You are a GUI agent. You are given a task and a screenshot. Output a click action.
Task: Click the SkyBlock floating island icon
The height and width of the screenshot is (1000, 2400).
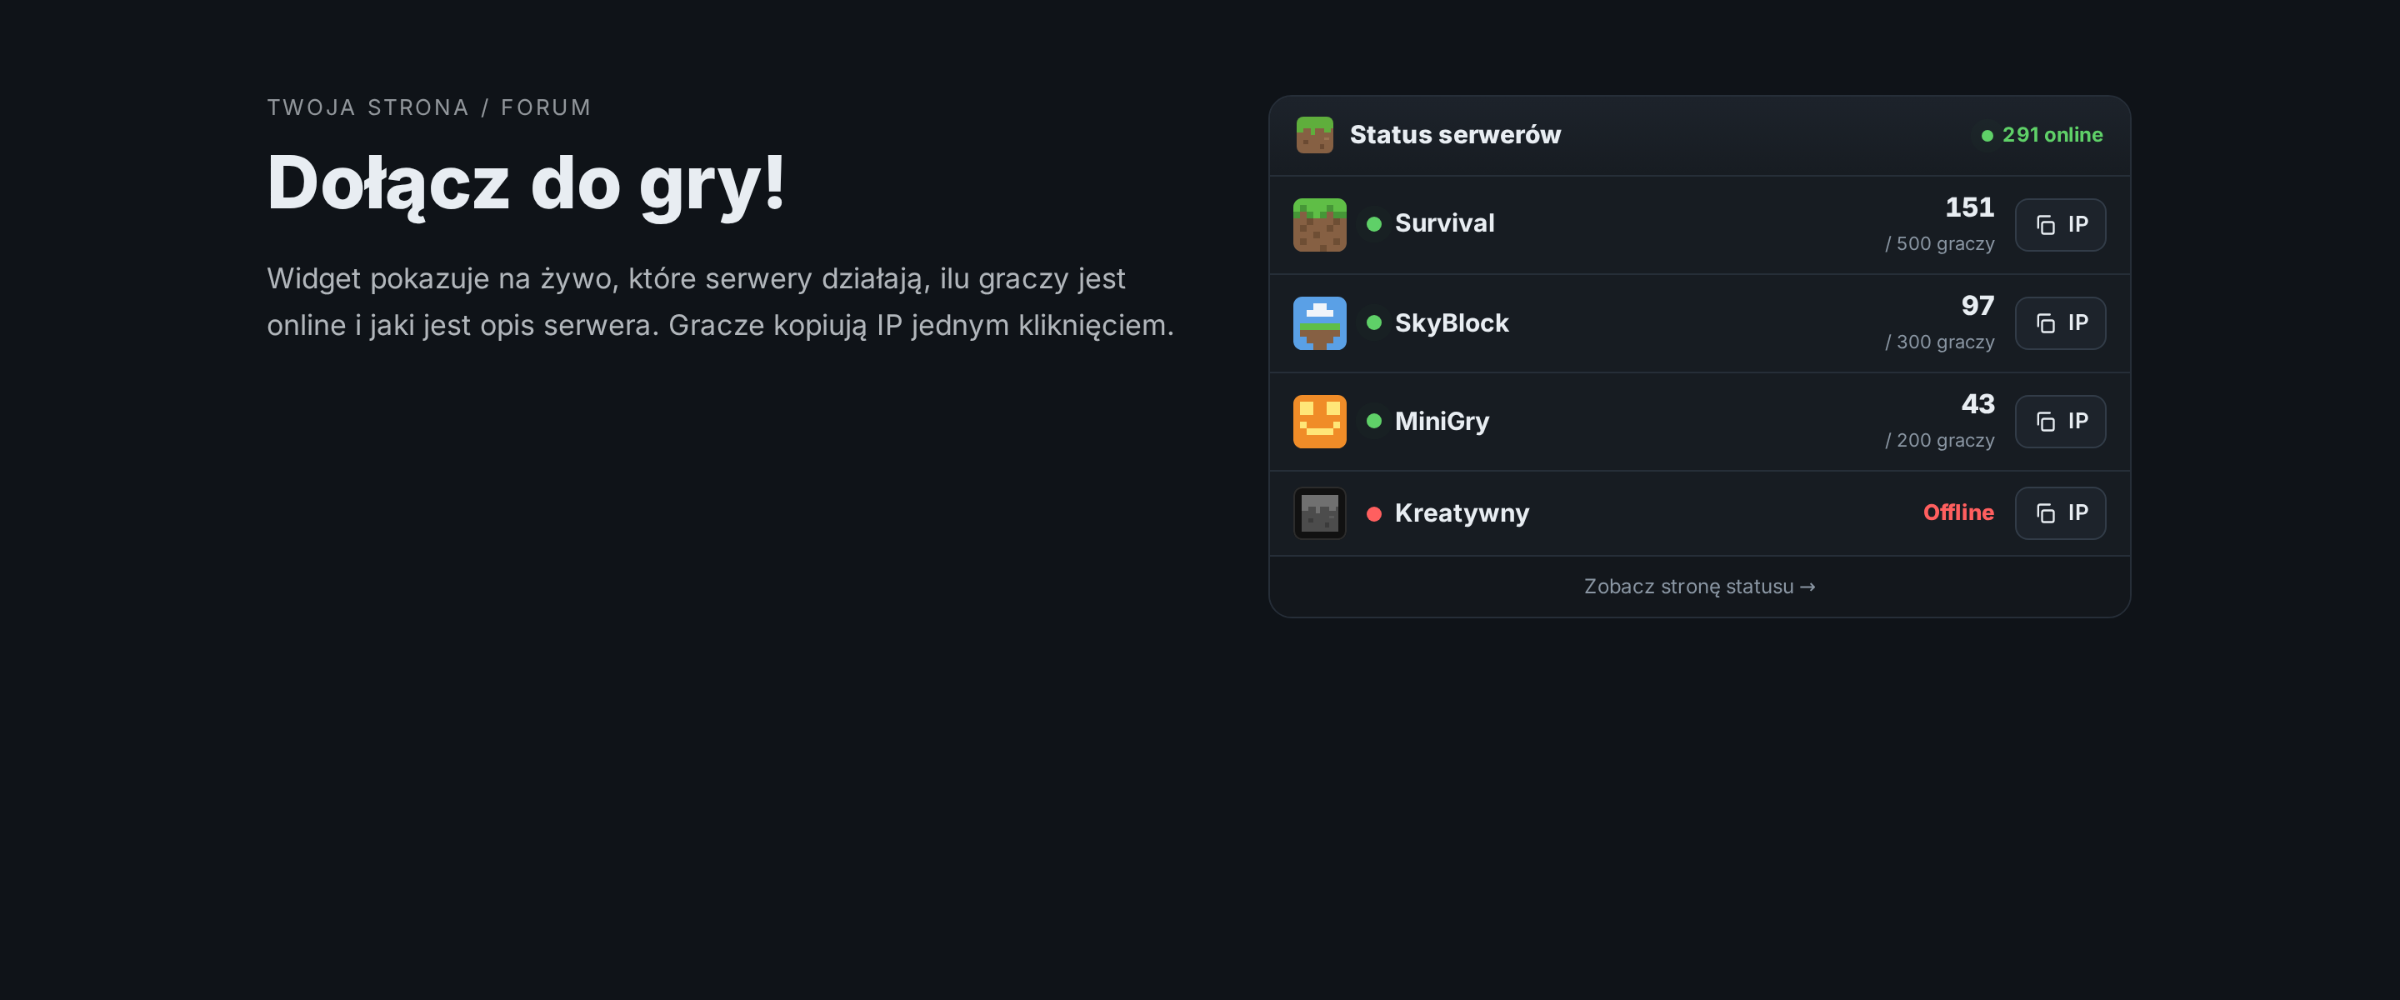click(x=1319, y=323)
